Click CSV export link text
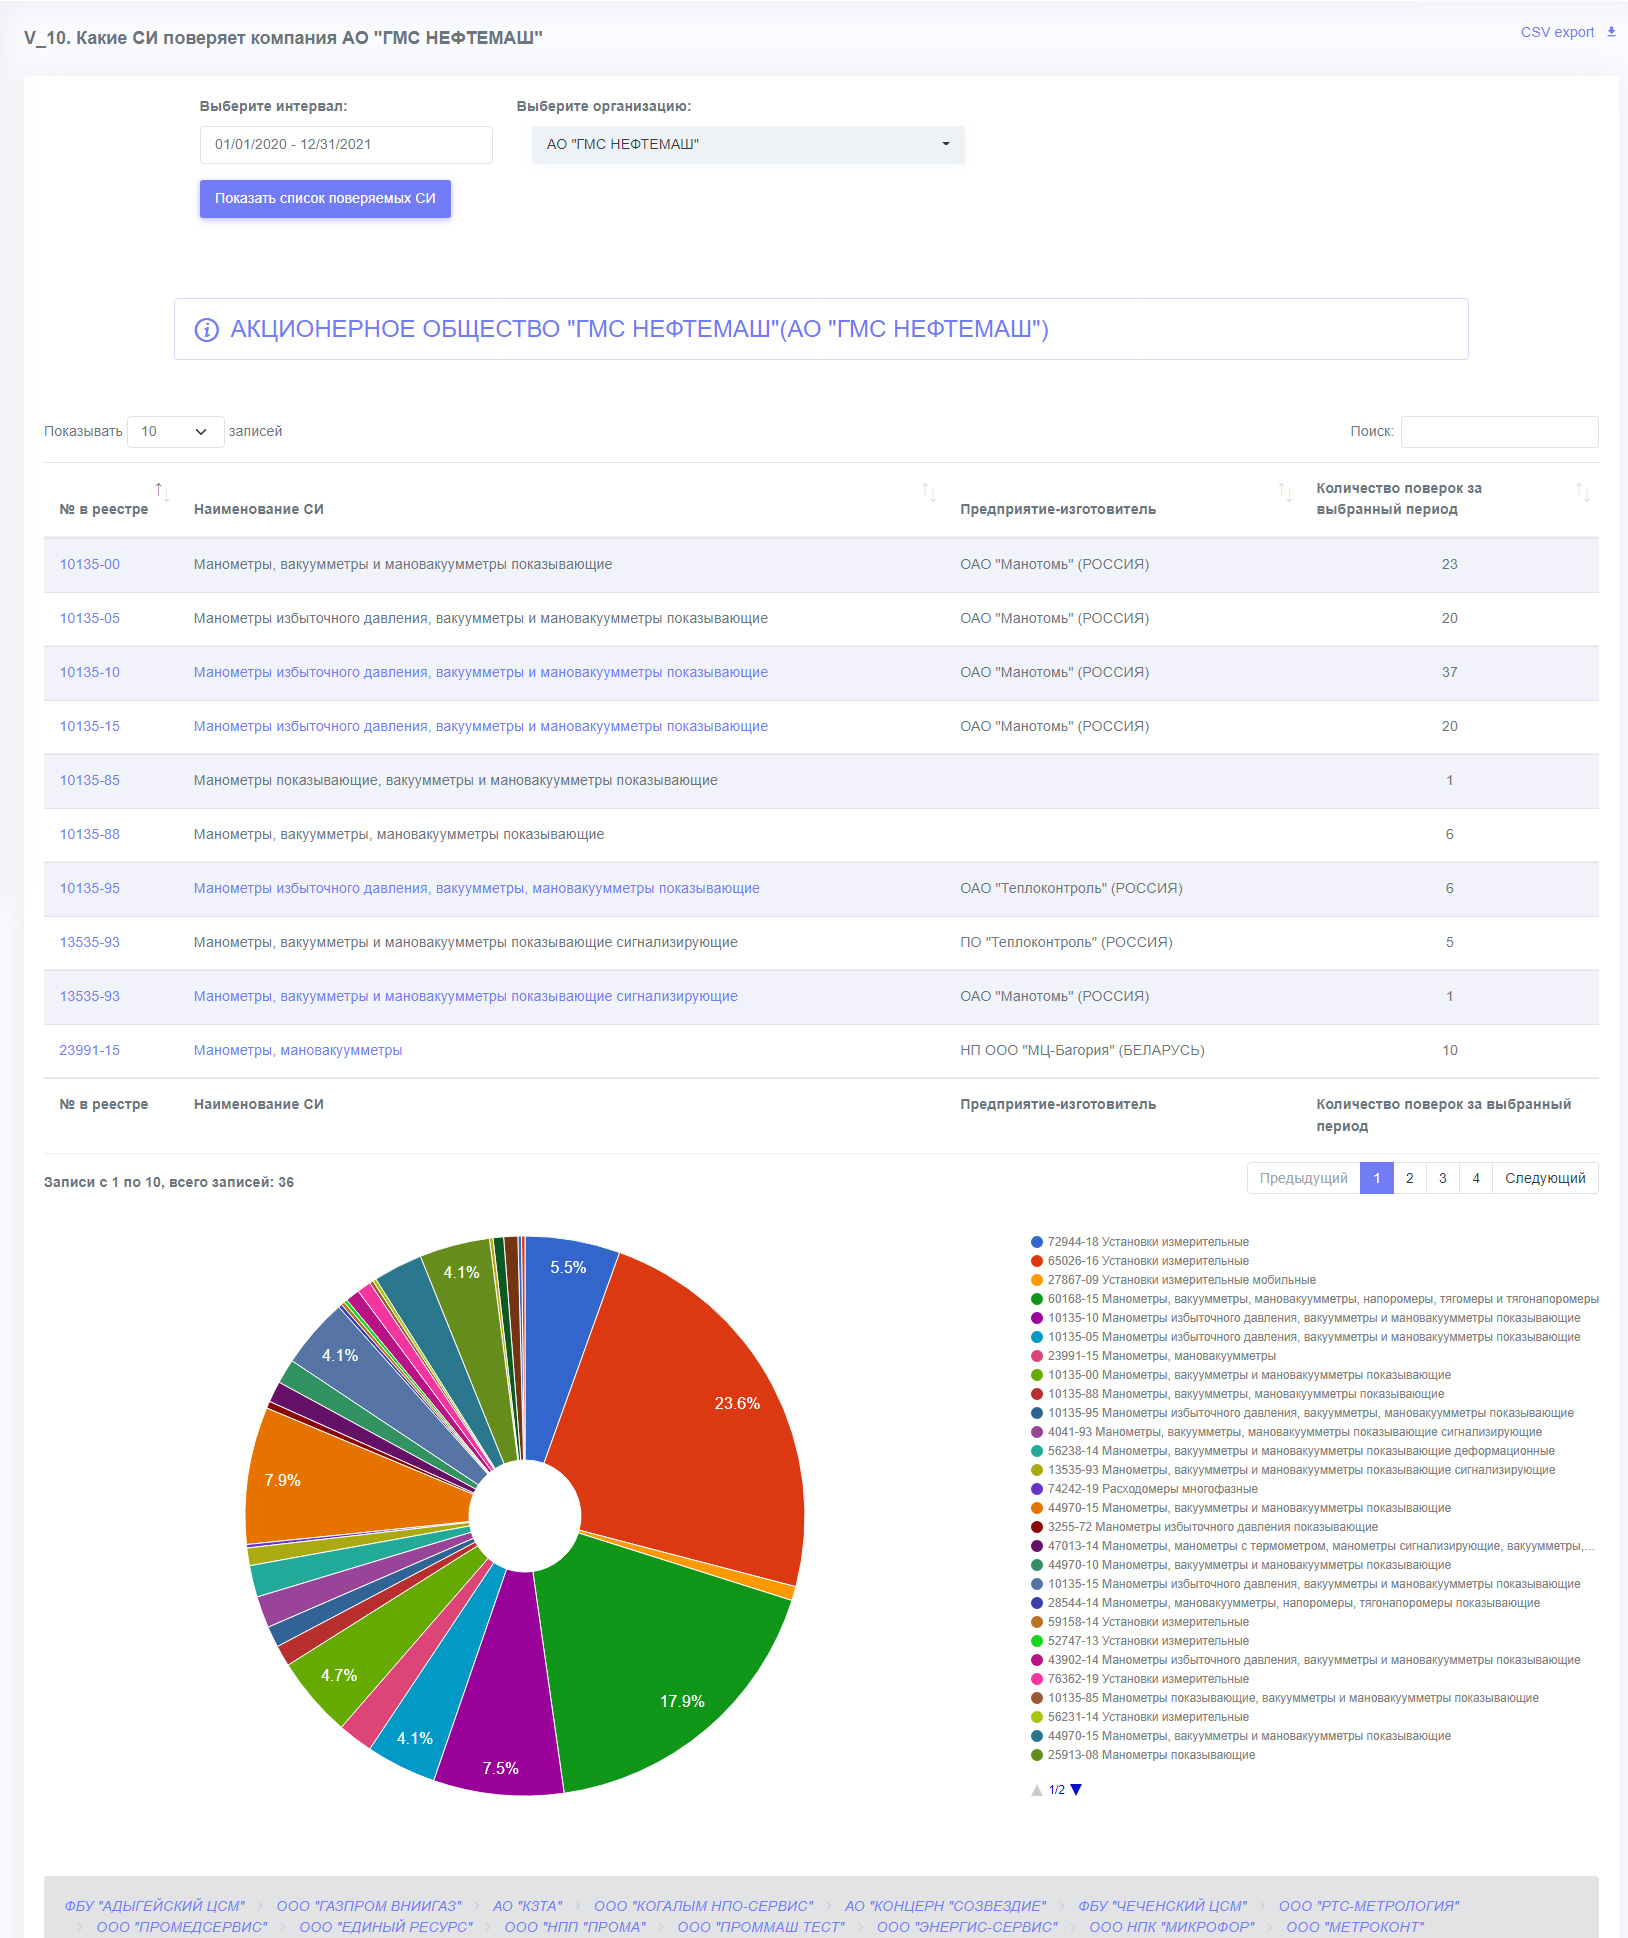 pyautogui.click(x=1557, y=32)
